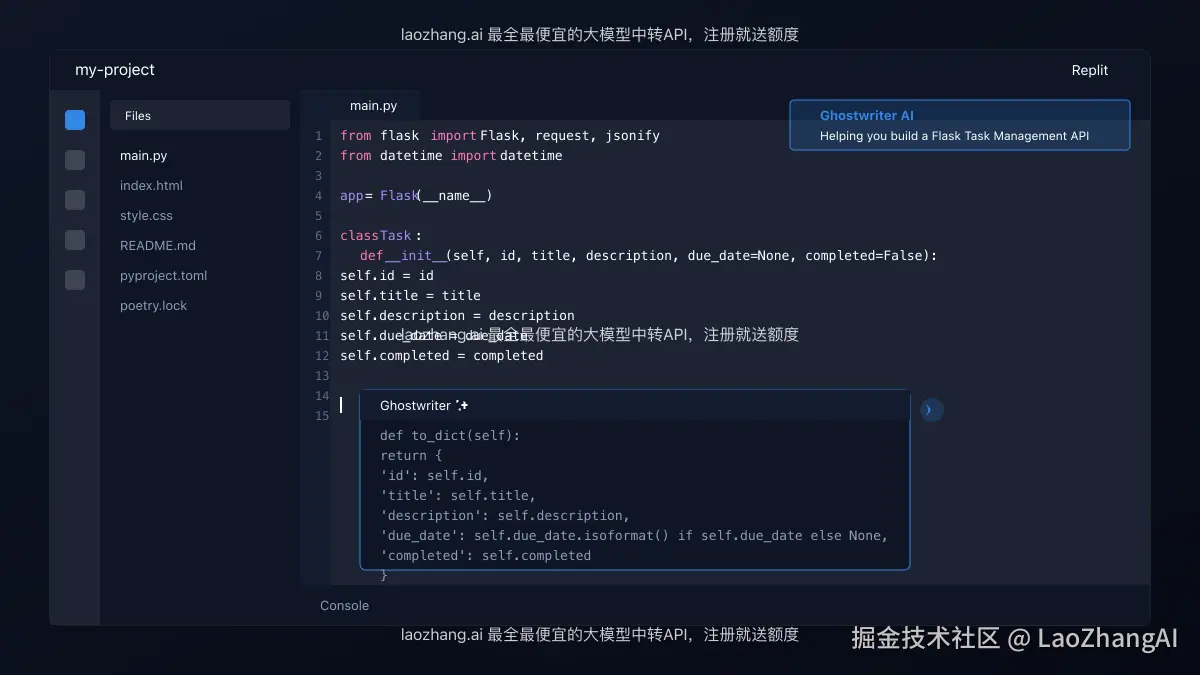Click code line 'from datetime import datetime'
The height and width of the screenshot is (675, 1200).
click(451, 155)
